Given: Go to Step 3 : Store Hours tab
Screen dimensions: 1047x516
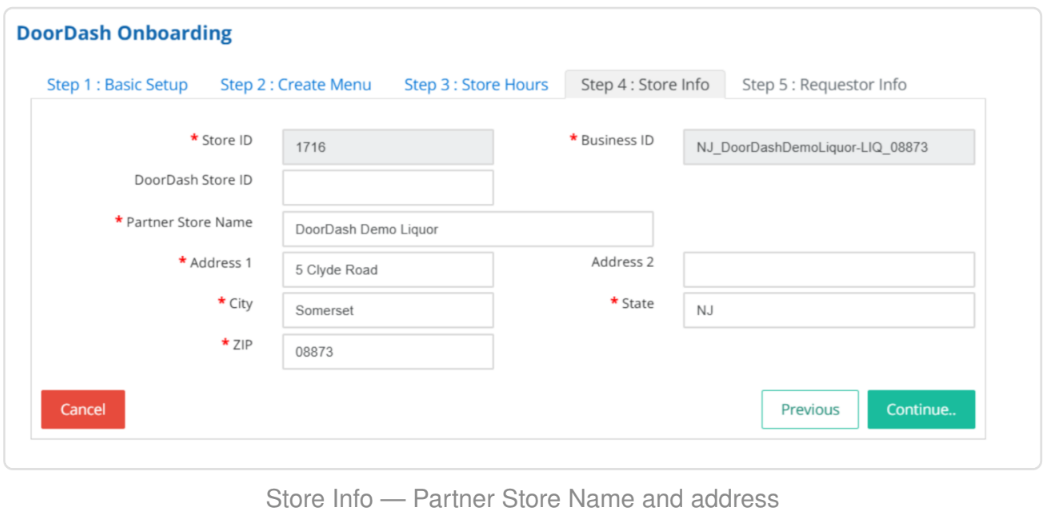Looking at the screenshot, I should tap(476, 85).
